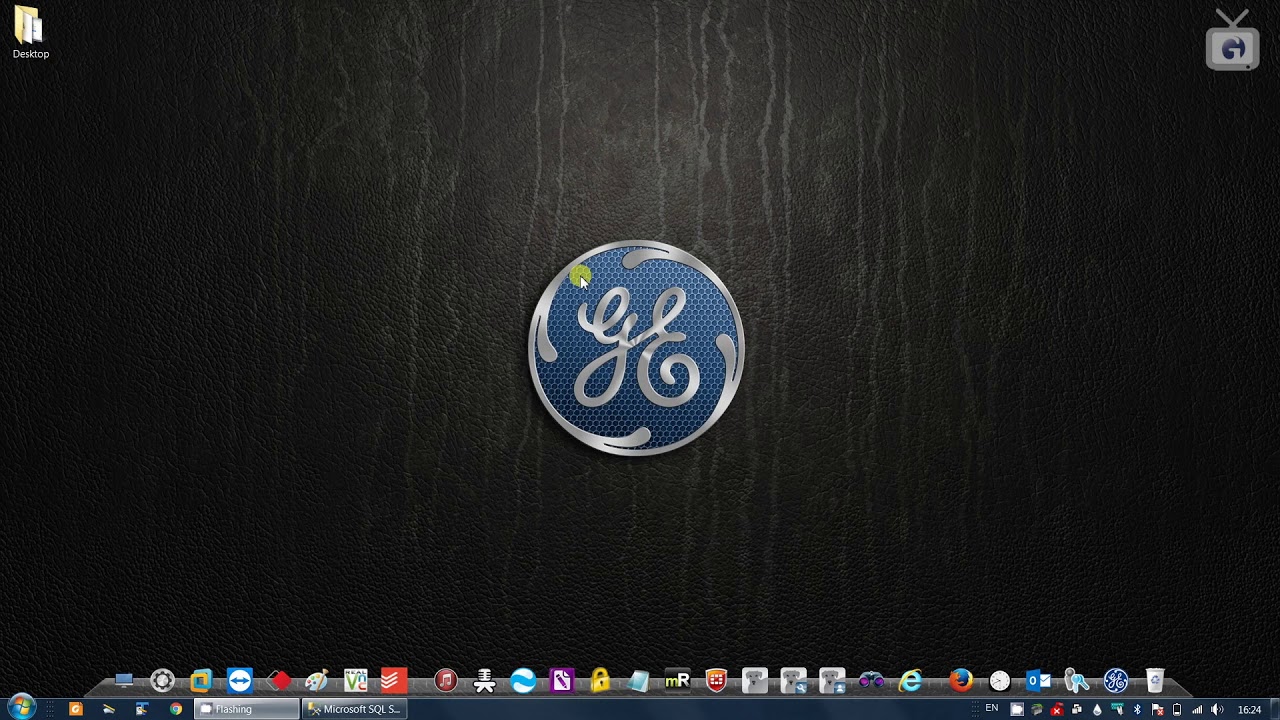Open the clock dock icon
Screen dimensions: 1280x720
click(x=1000, y=681)
